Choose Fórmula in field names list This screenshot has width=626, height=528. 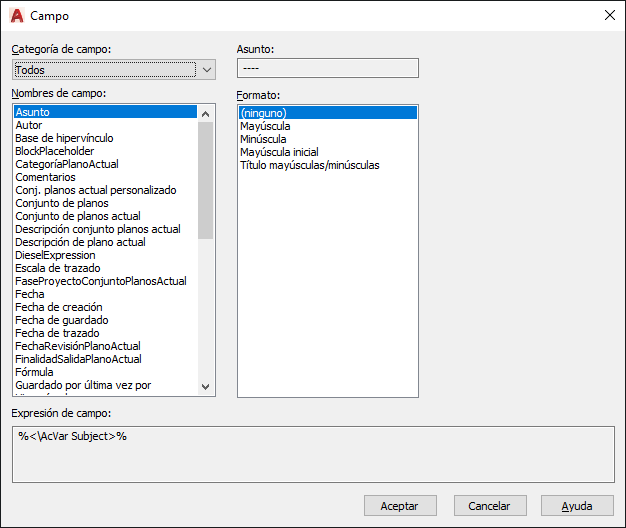(x=35, y=372)
